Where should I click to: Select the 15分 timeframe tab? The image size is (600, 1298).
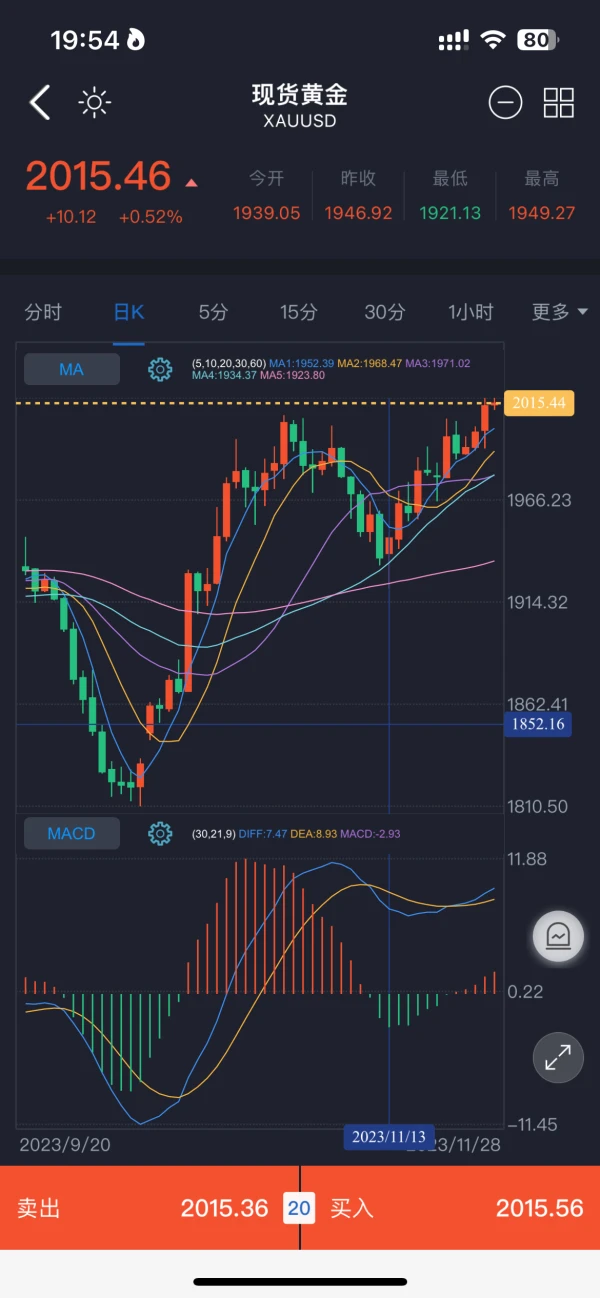point(298,312)
